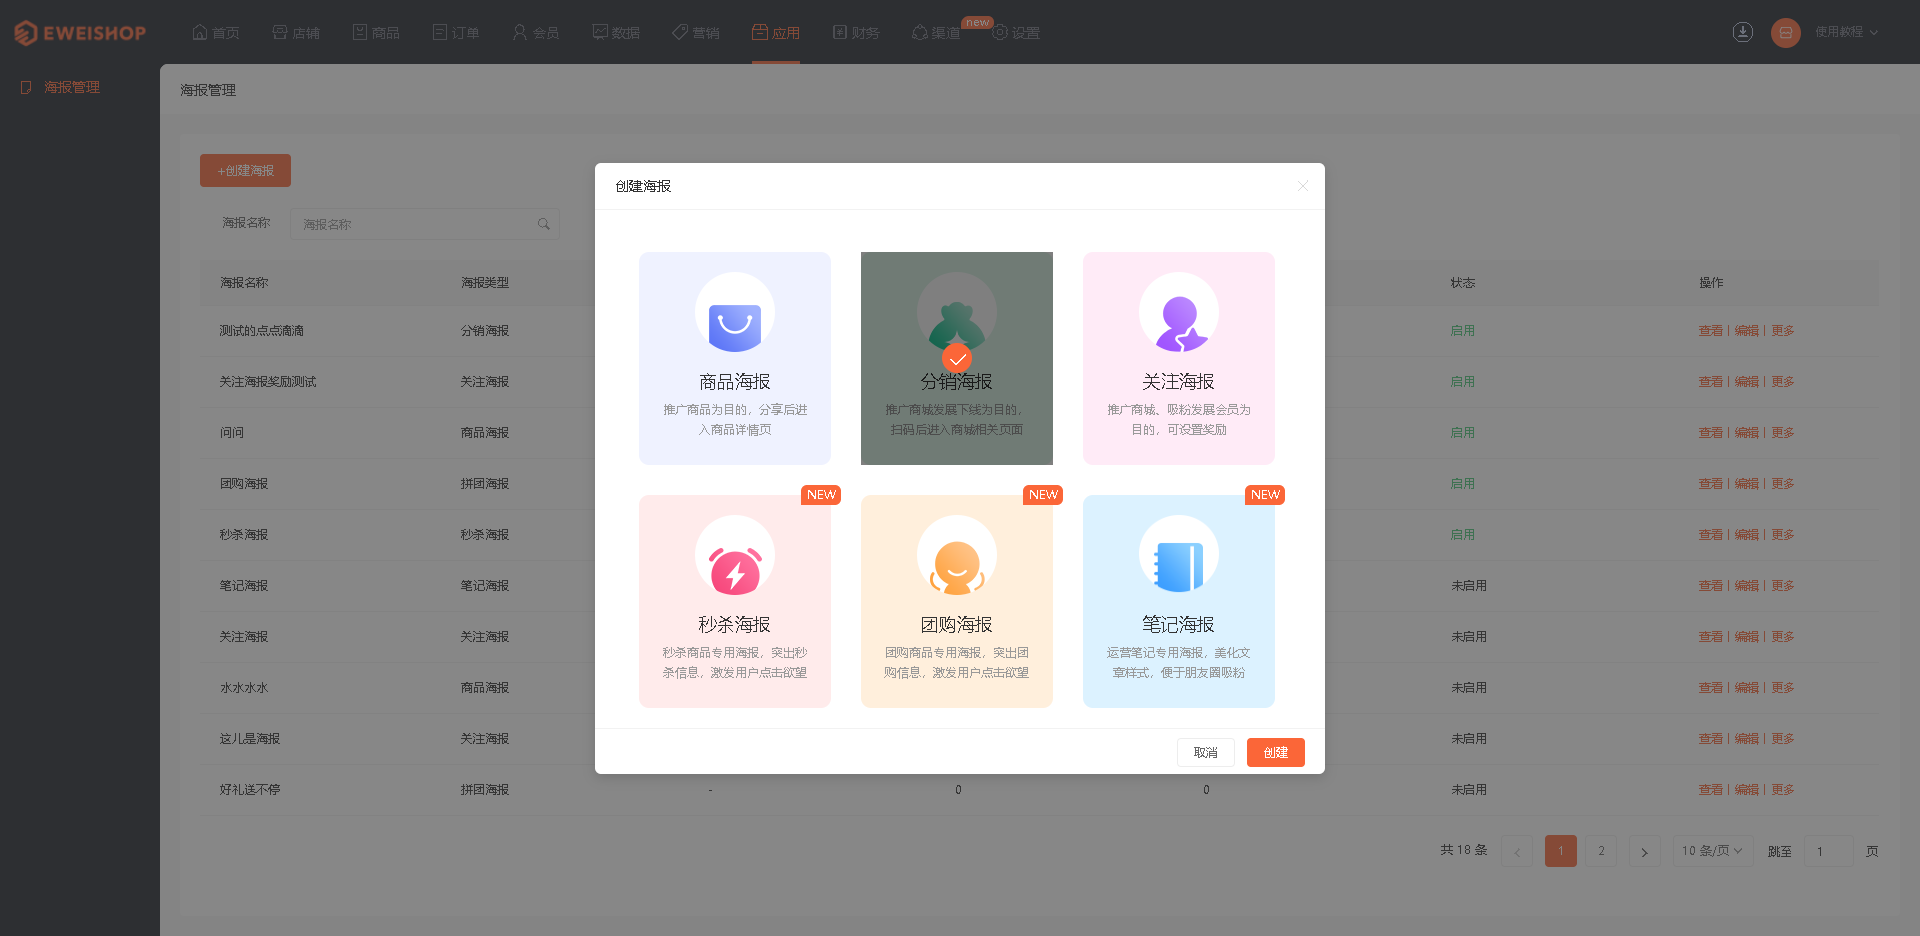The image size is (1920, 936).
Task: Click the 状态 column header
Action: point(1463,283)
